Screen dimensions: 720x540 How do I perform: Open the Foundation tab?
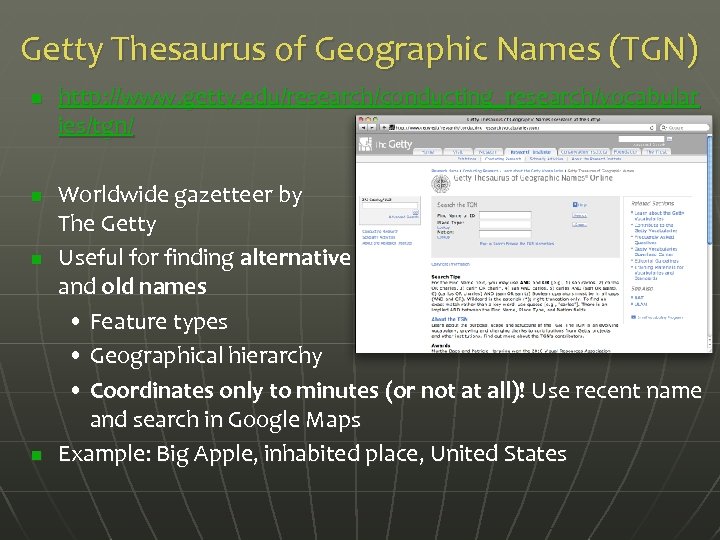click(625, 152)
